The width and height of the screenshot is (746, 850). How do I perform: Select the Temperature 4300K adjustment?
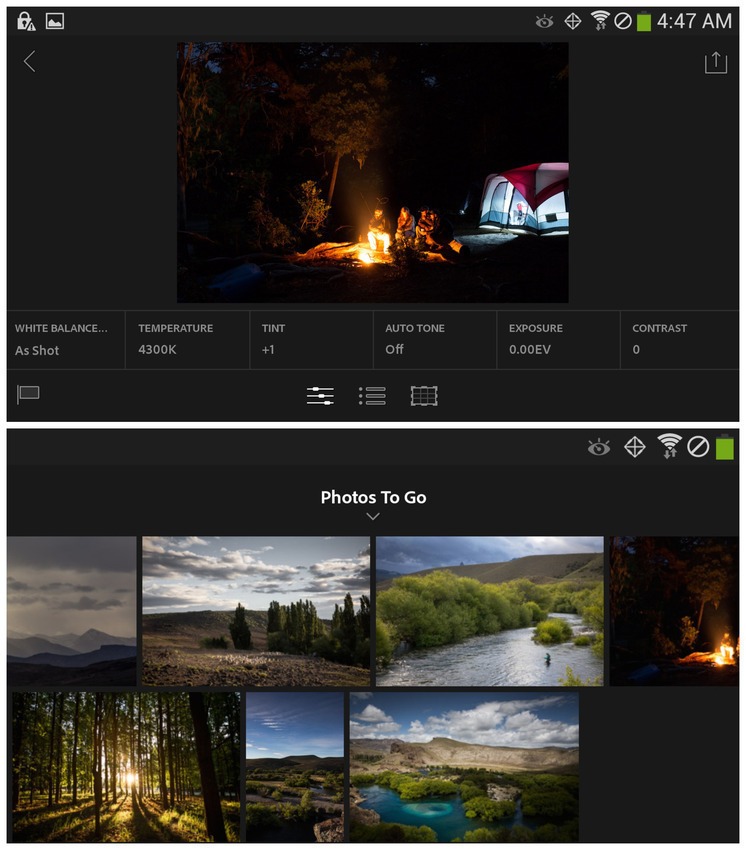click(x=188, y=340)
